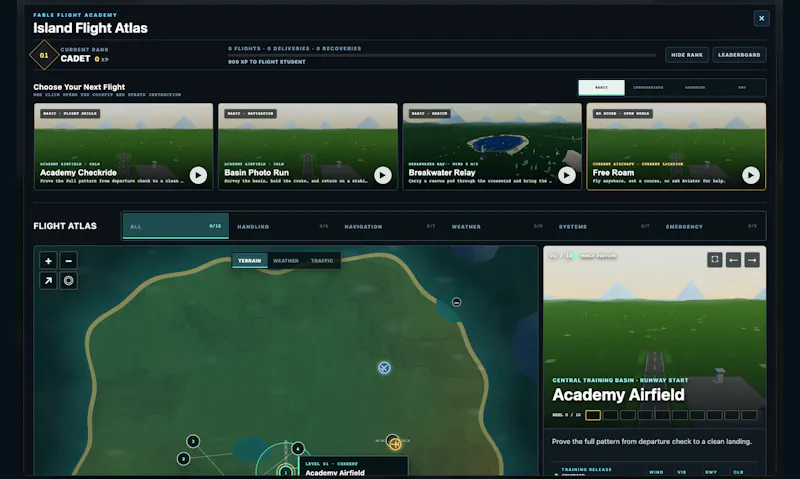Select the Basic difficulty tab
Image resolution: width=800 pixels, height=479 pixels.
tap(602, 87)
